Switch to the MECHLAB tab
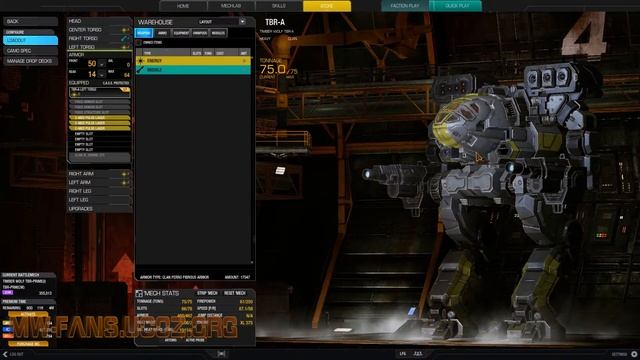640x360 pixels. point(231,6)
